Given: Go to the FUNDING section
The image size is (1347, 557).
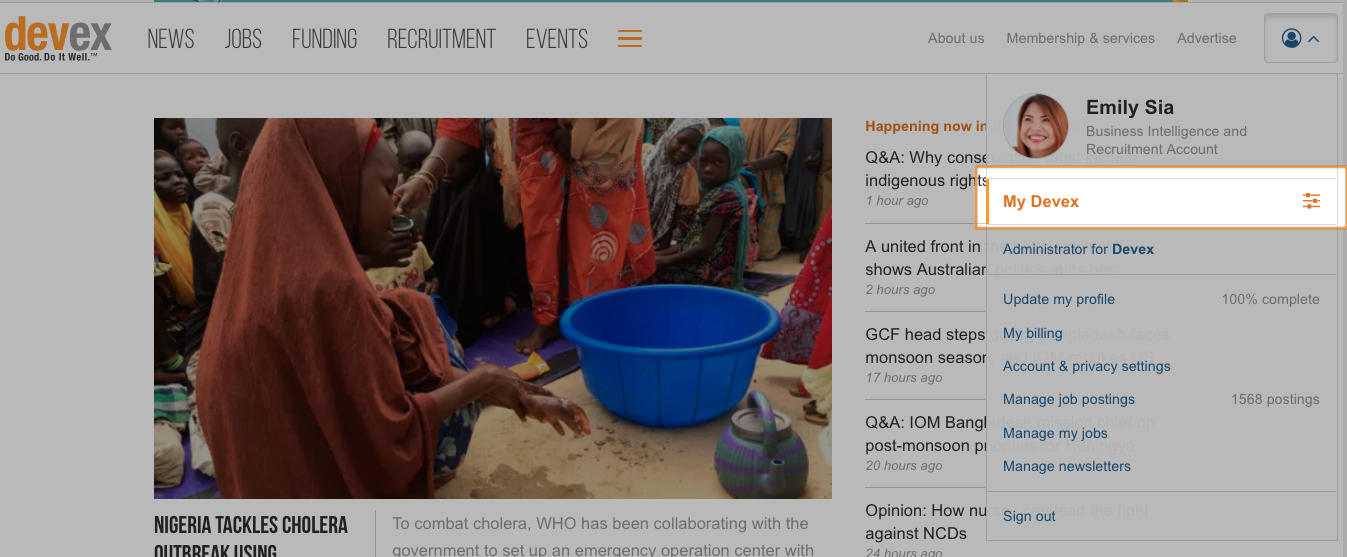Looking at the screenshot, I should point(324,39).
